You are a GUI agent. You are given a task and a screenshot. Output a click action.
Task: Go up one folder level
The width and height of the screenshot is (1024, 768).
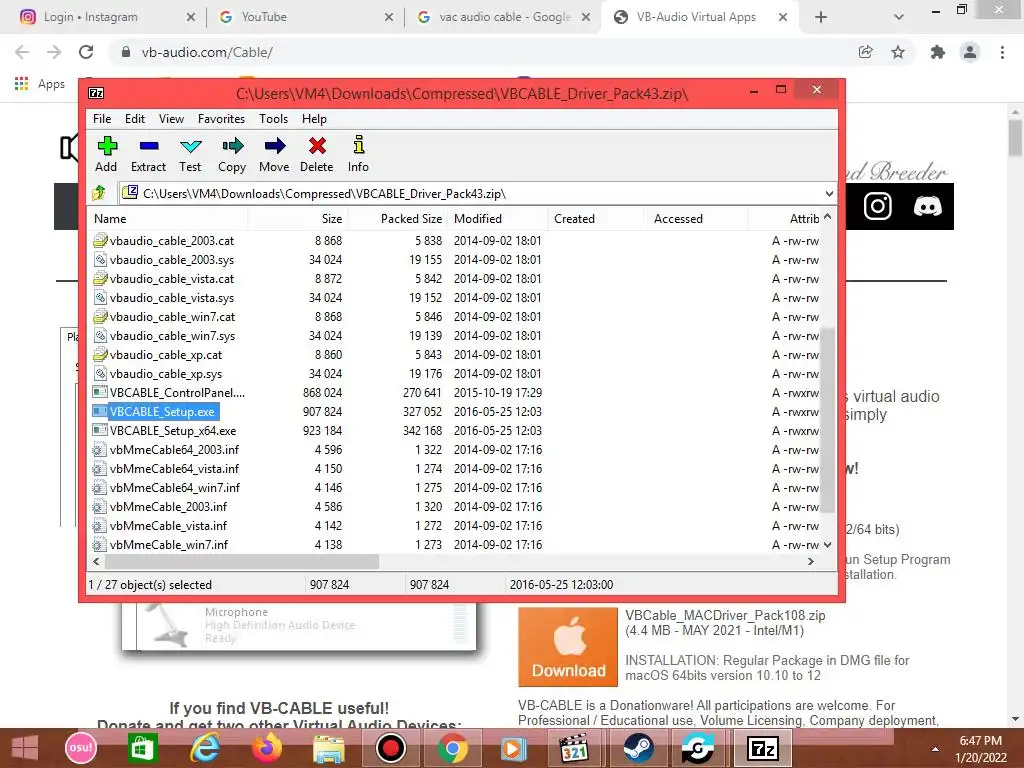point(99,193)
